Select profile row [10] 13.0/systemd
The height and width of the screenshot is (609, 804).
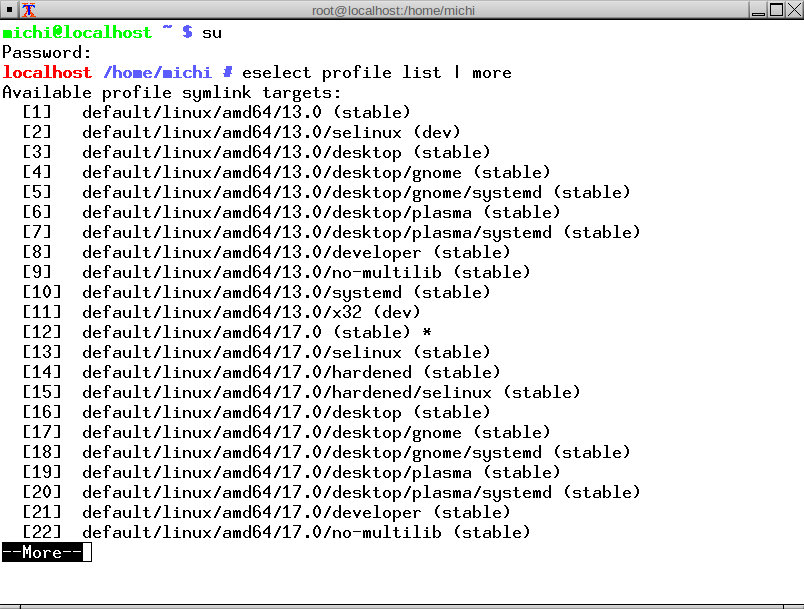[x=256, y=293]
